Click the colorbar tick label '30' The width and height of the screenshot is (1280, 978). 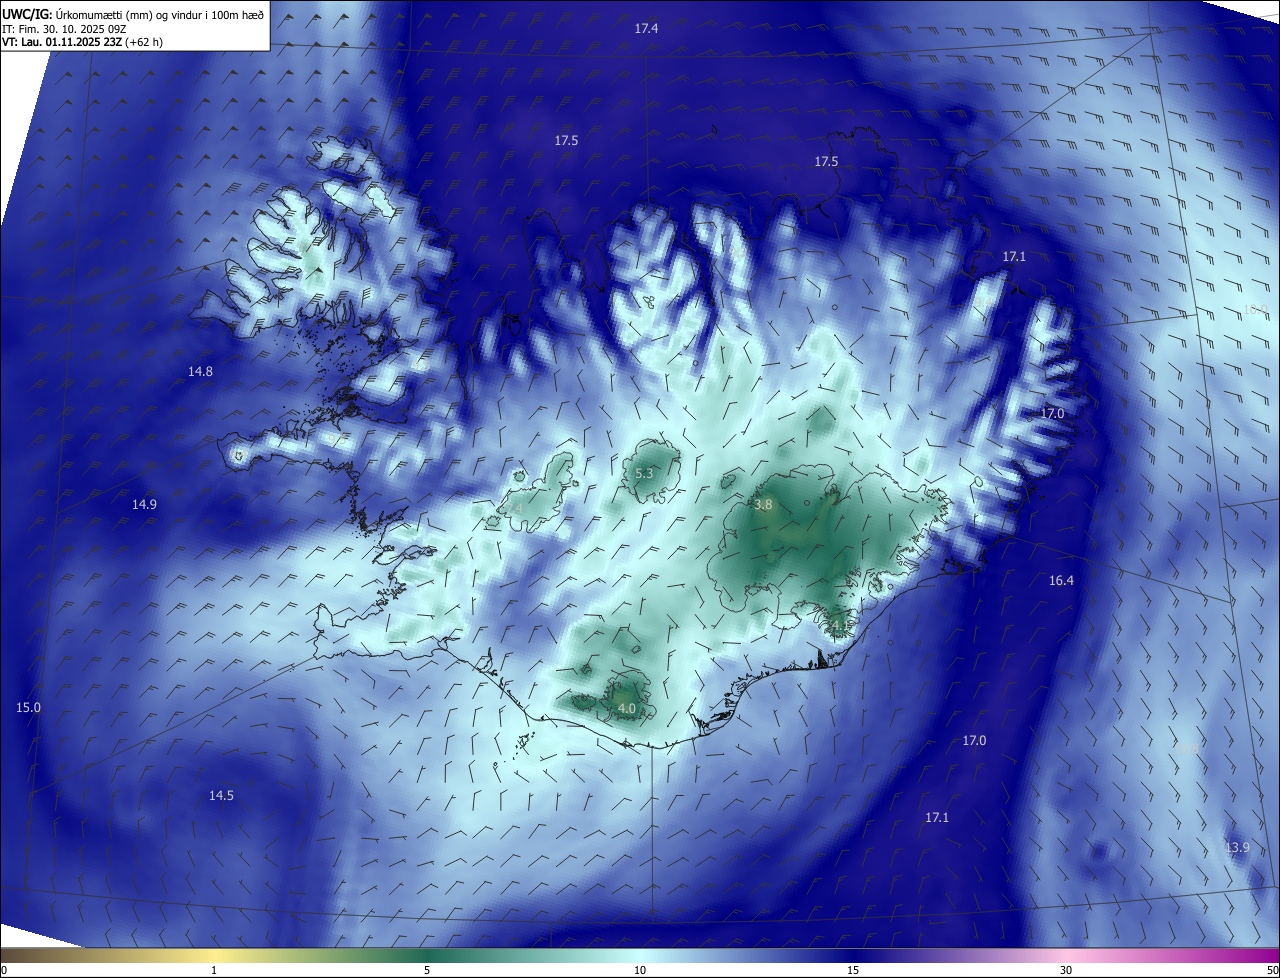(x=1066, y=970)
